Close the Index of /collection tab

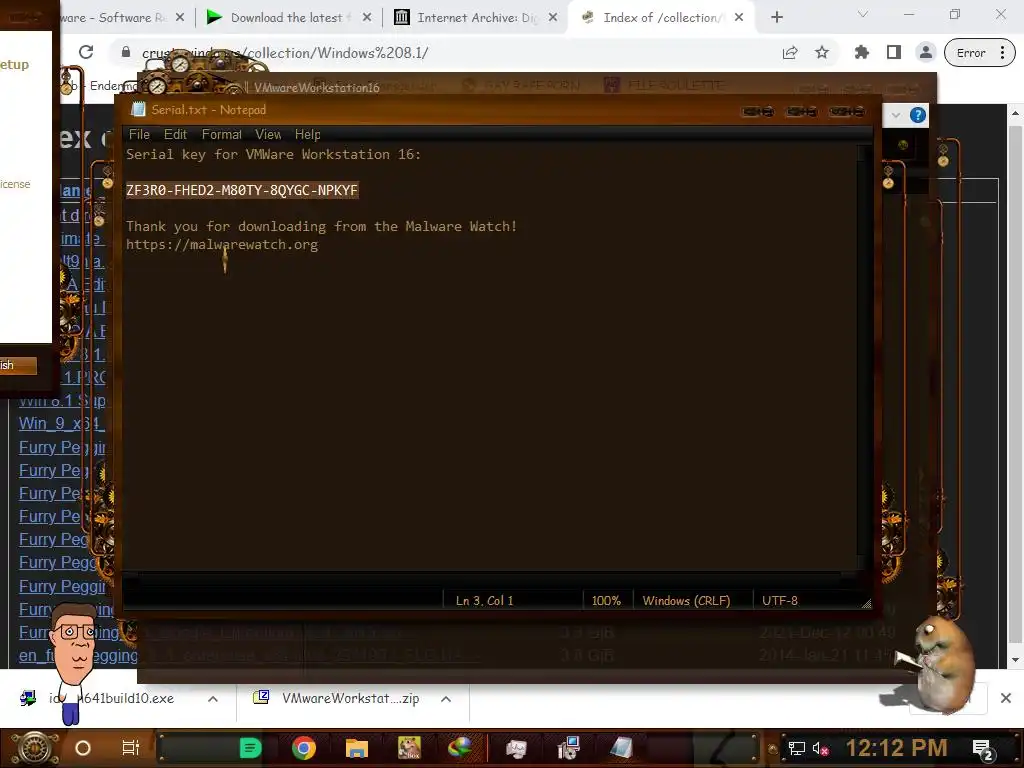tap(739, 18)
